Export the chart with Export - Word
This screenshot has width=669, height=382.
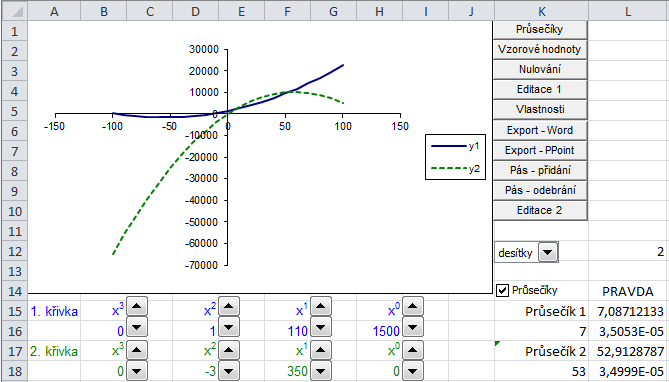(540, 130)
